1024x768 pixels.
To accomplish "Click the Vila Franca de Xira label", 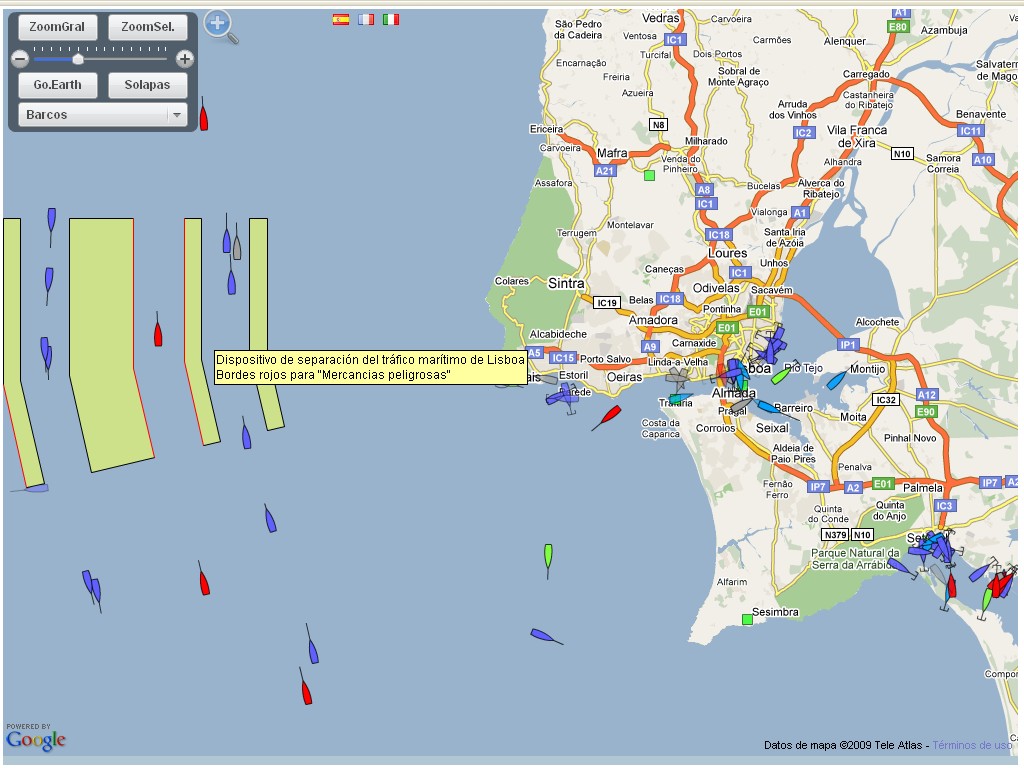I will coord(857,136).
